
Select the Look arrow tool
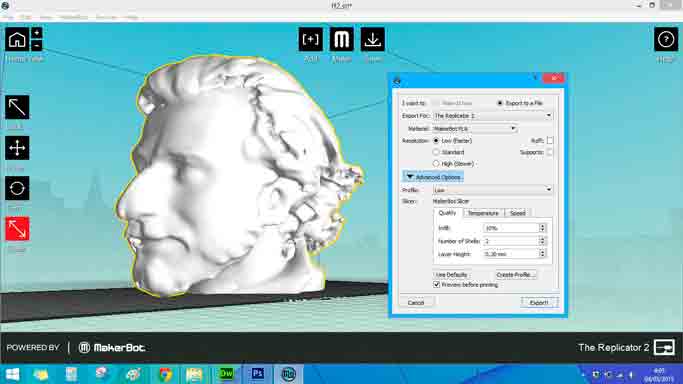tap(17, 107)
